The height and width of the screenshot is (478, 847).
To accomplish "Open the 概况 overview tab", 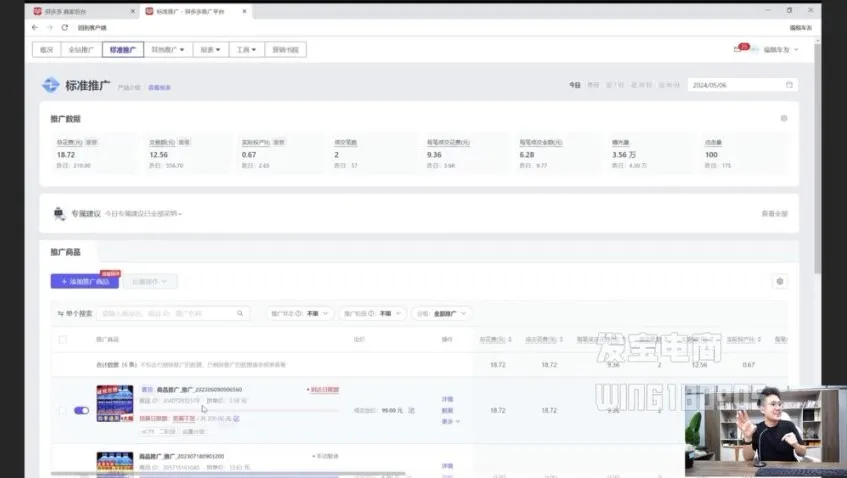I will click(44, 49).
